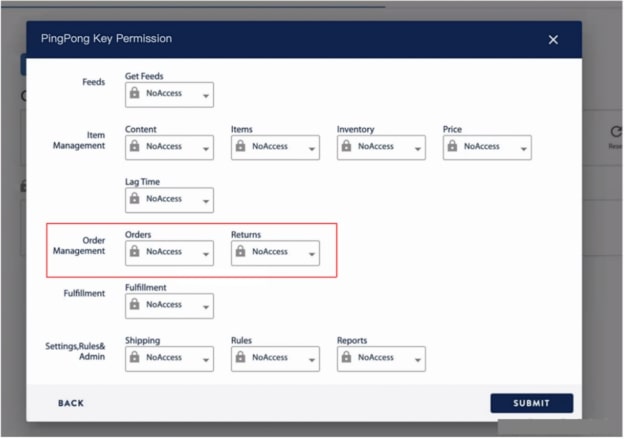Click the lock icon in Items field
Viewport: 624px width, 439px height.
pos(240,146)
